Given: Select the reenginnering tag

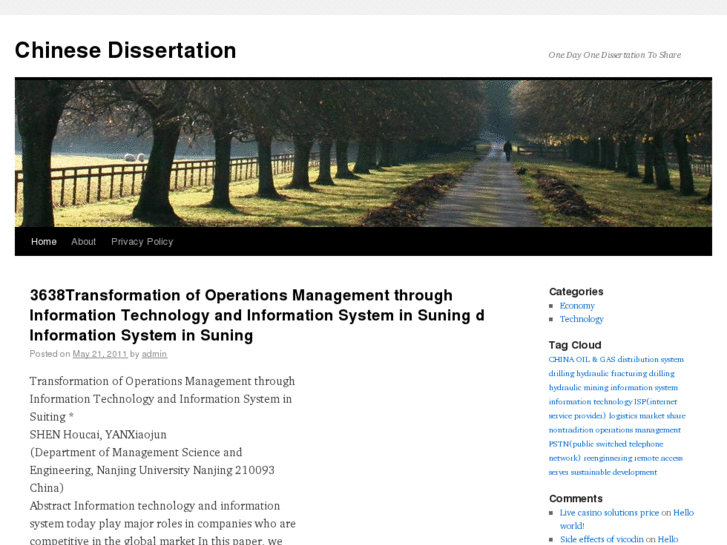Looking at the screenshot, I should (607, 458).
